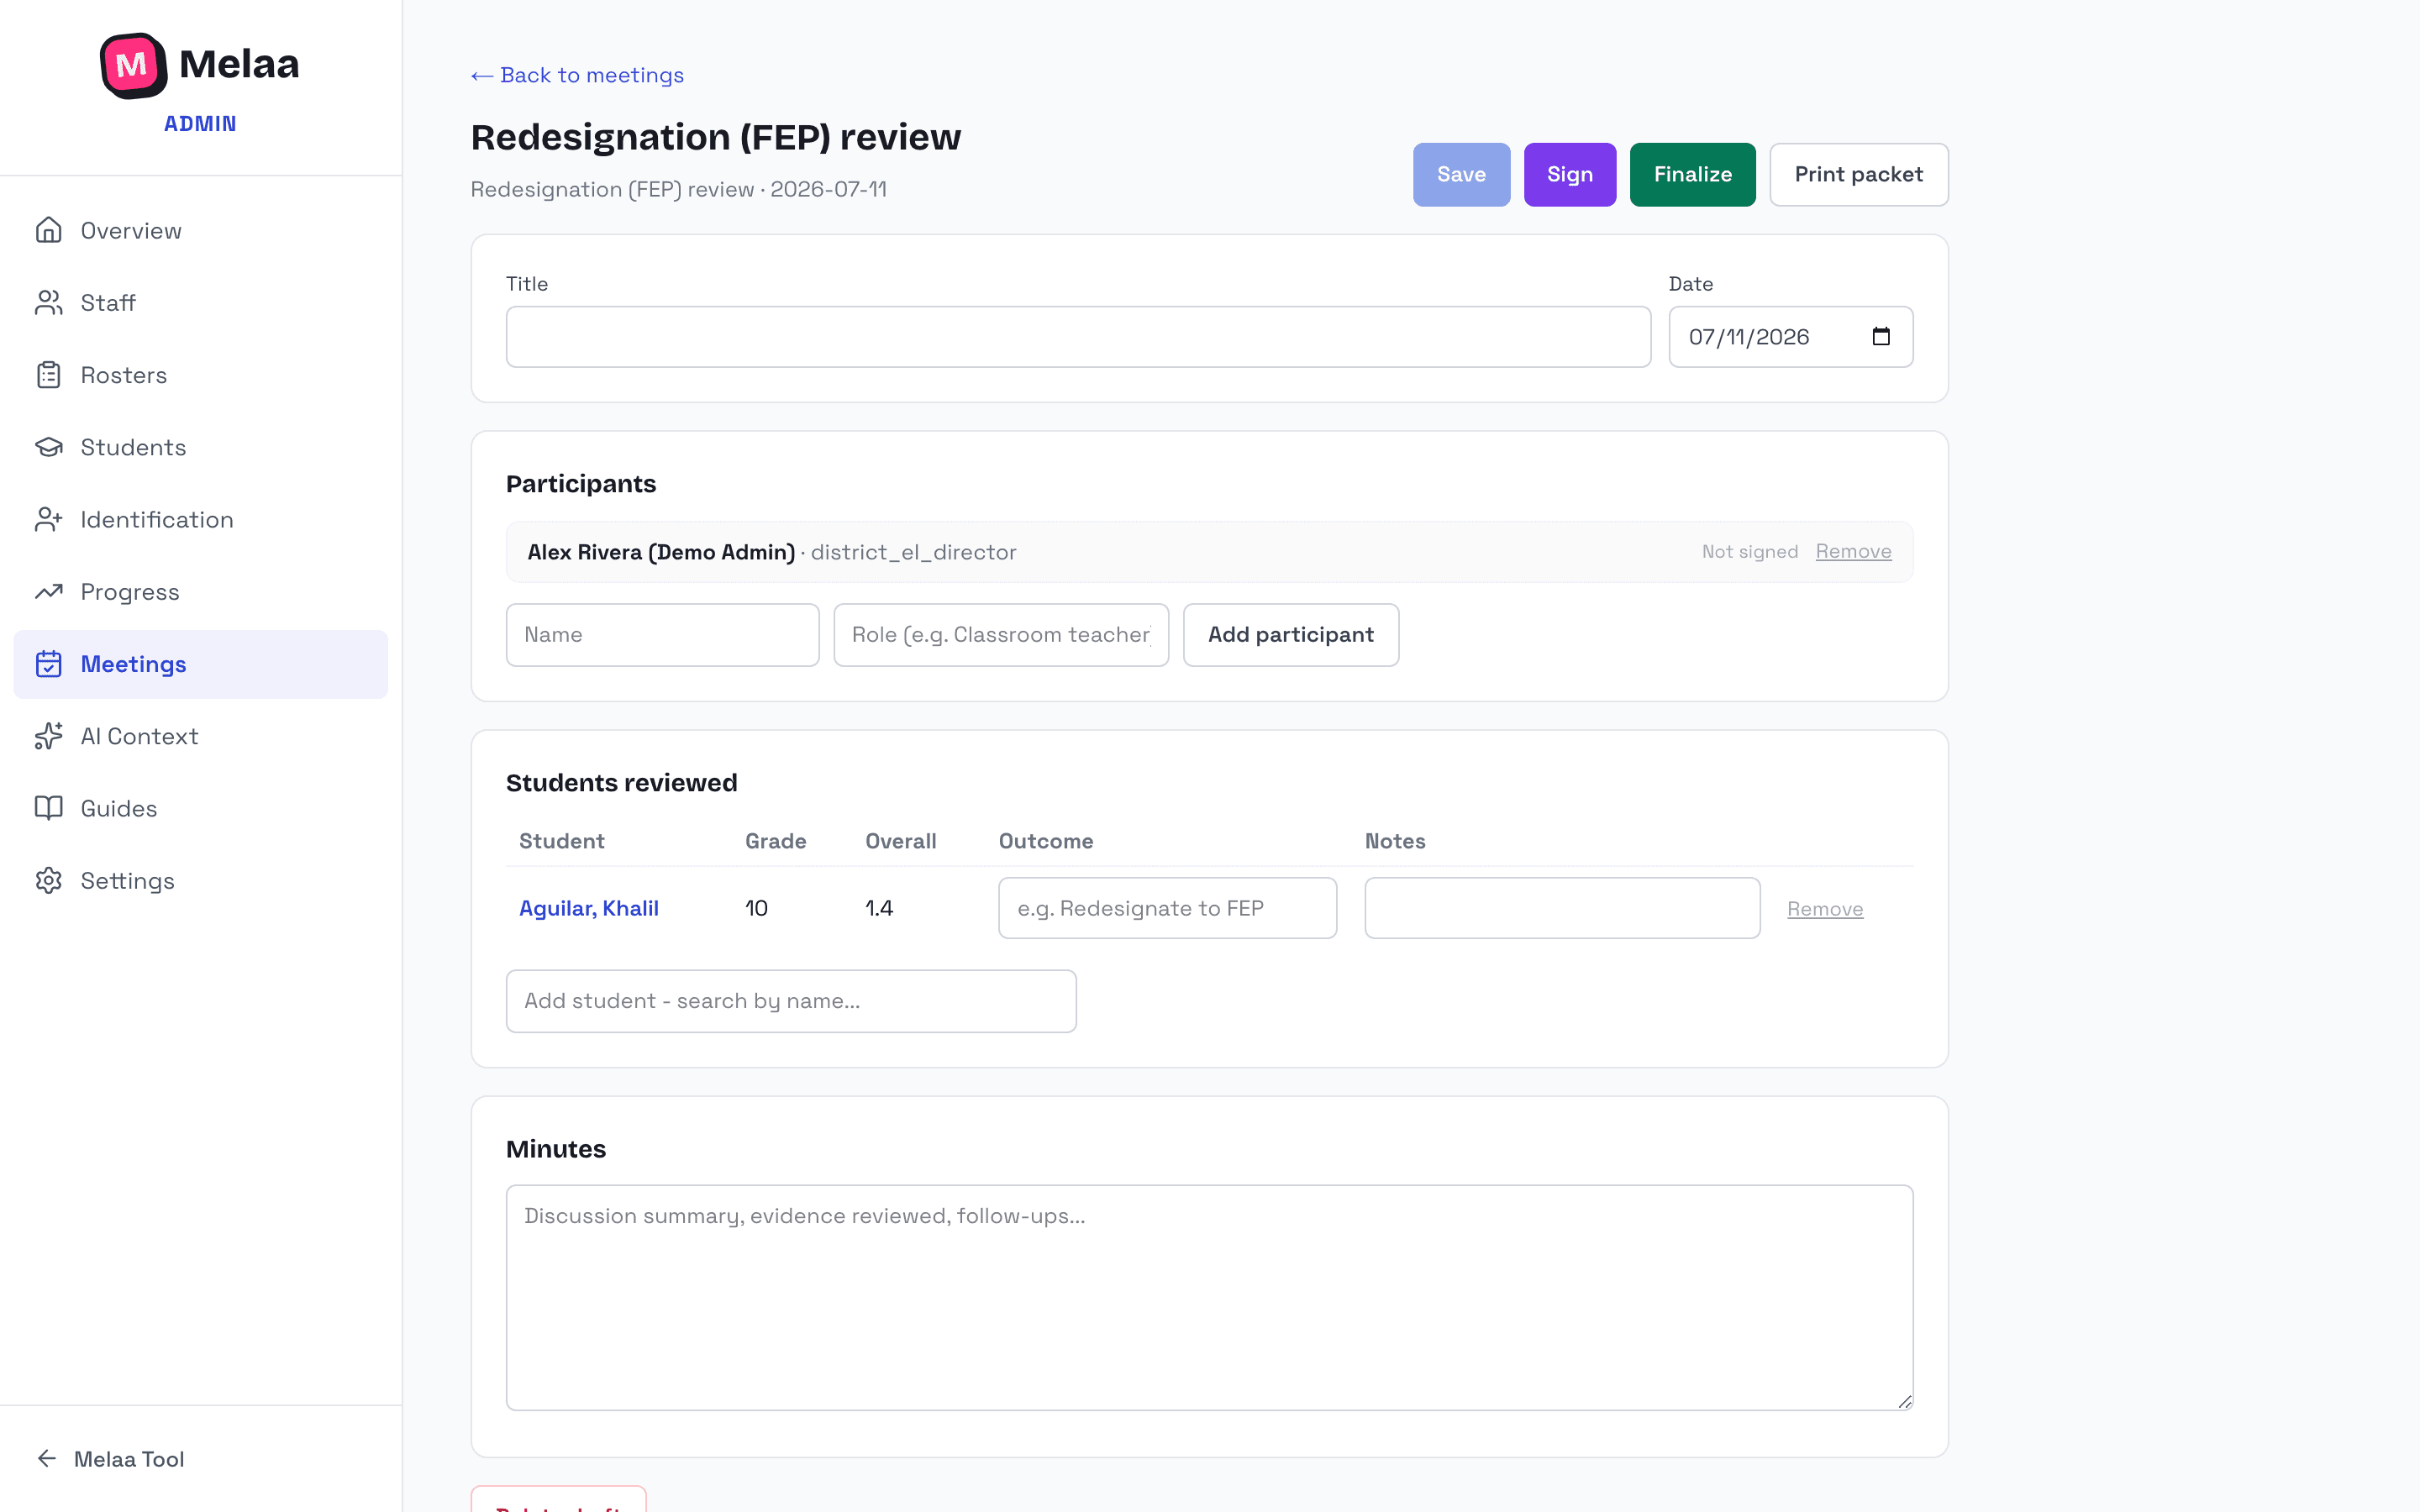Follow the Back to meetings link
This screenshot has width=2420, height=1512.
(577, 75)
